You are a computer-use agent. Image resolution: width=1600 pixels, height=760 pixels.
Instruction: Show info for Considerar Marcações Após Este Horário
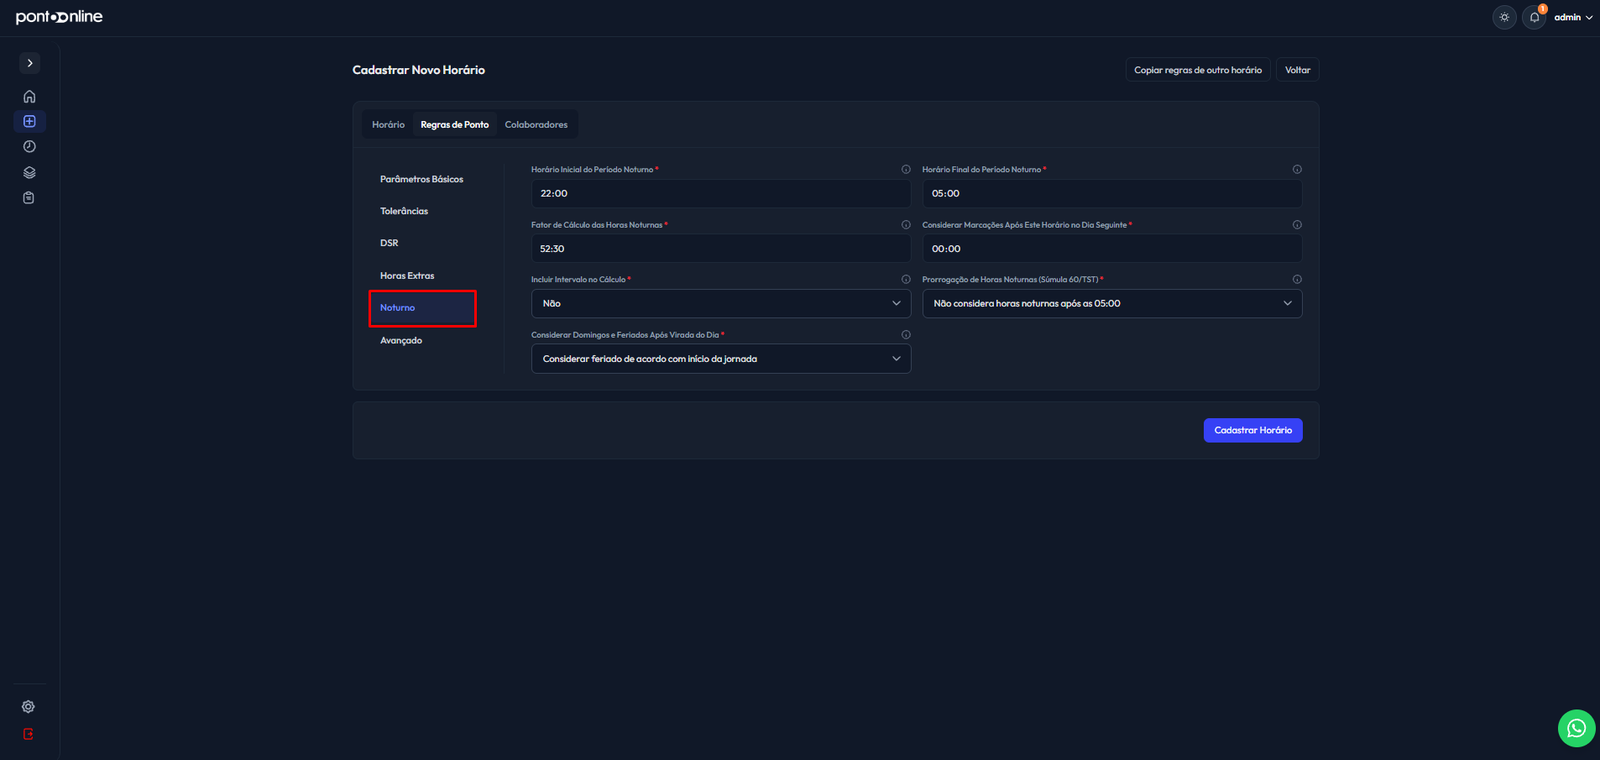tap(1297, 225)
